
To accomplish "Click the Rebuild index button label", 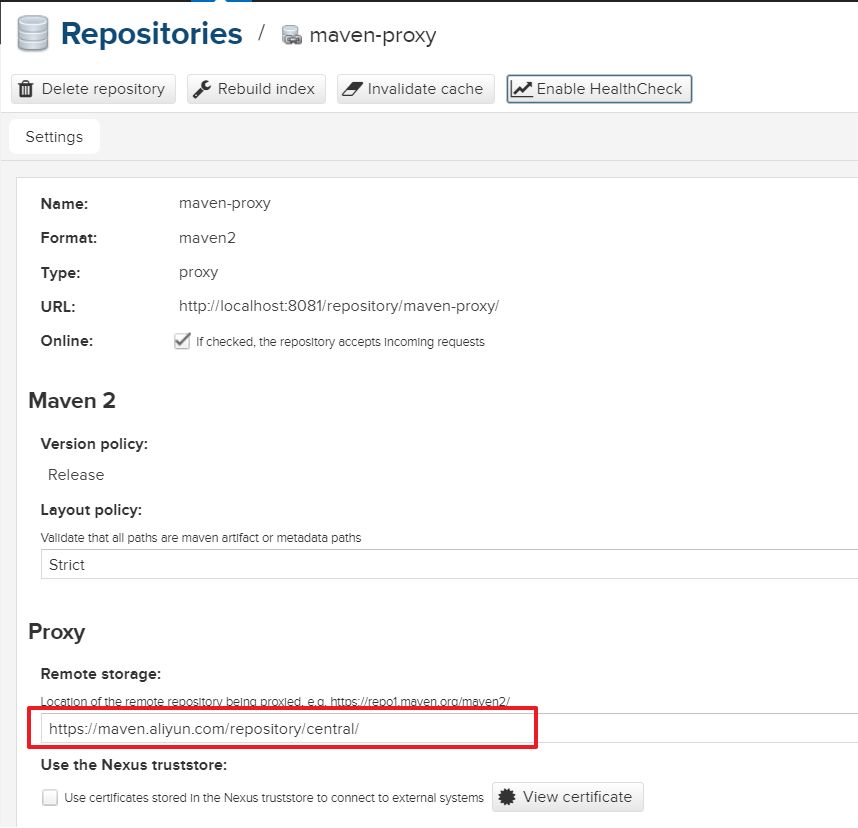I will point(266,89).
